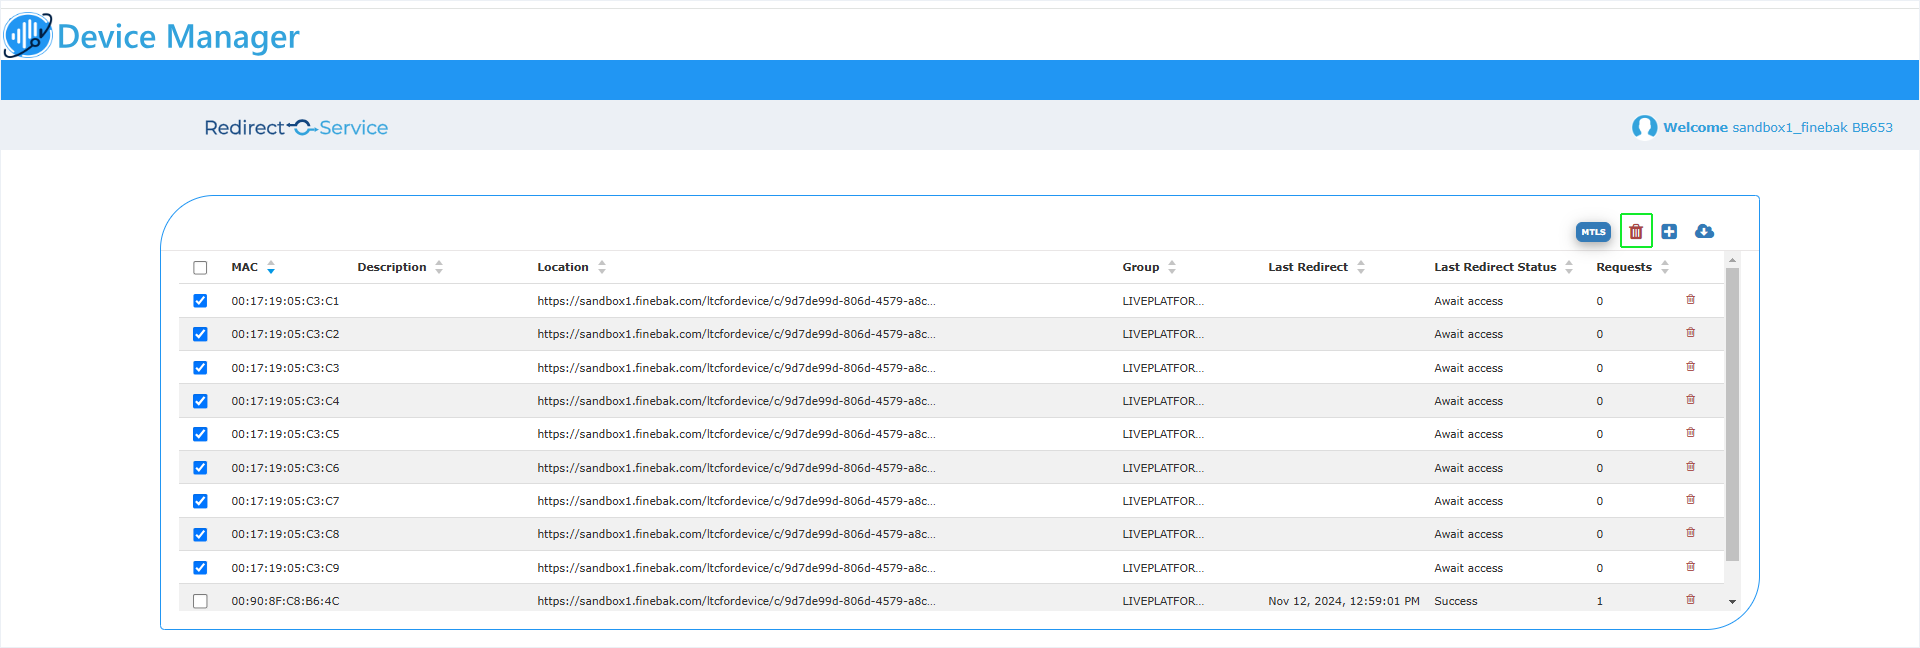Toggle the select-all checkbox in the header
Screen dimensions: 1920x648
tap(200, 268)
